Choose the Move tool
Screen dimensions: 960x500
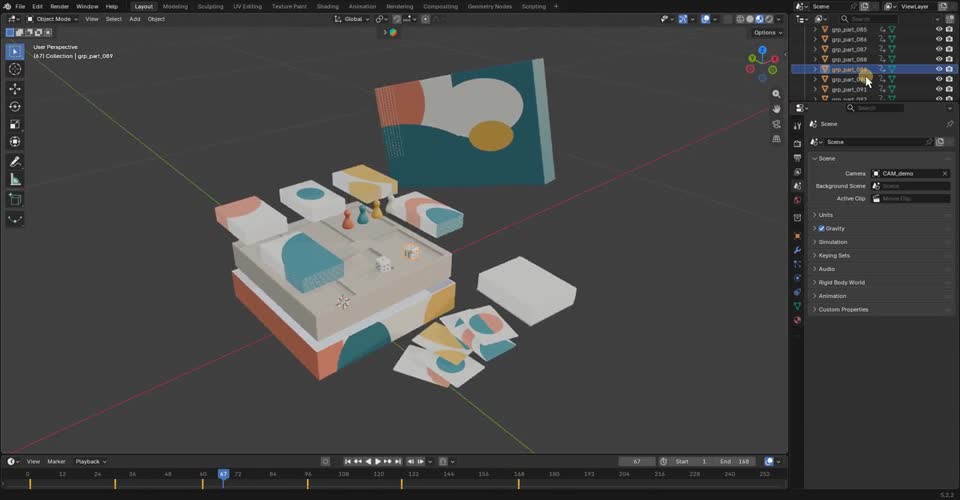coord(15,89)
